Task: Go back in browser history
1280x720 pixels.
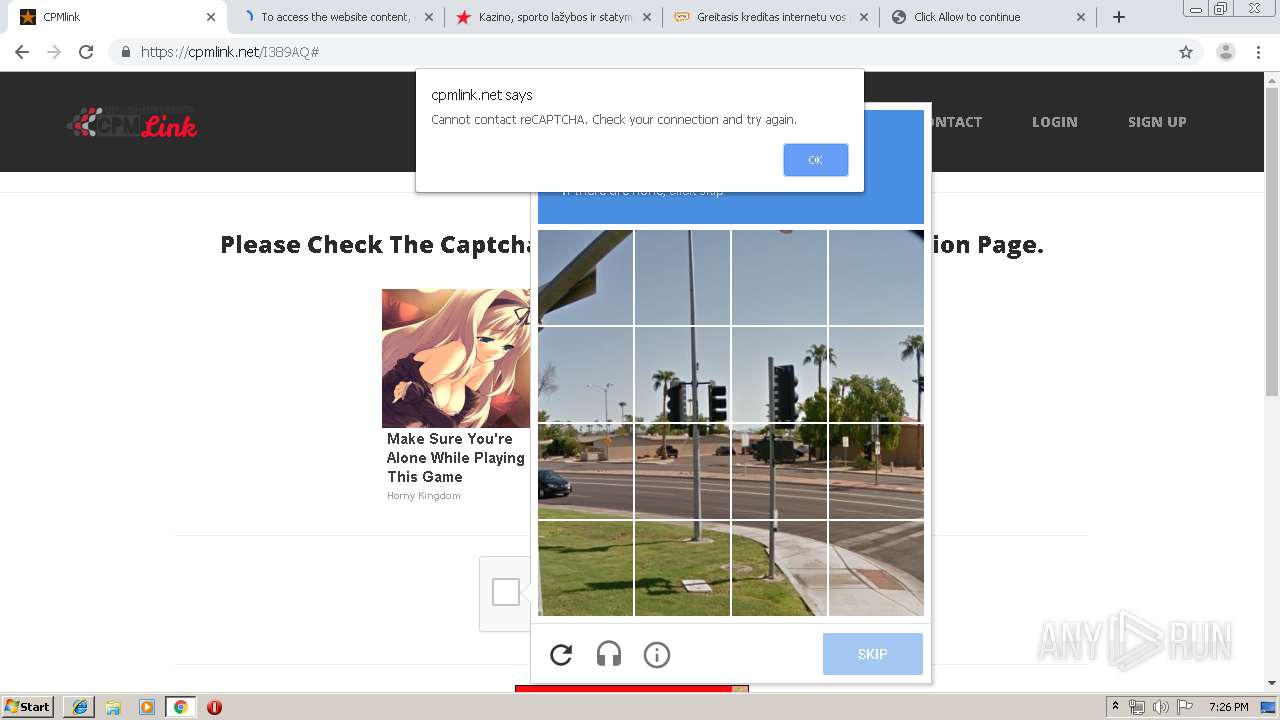Action: pyautogui.click(x=22, y=52)
